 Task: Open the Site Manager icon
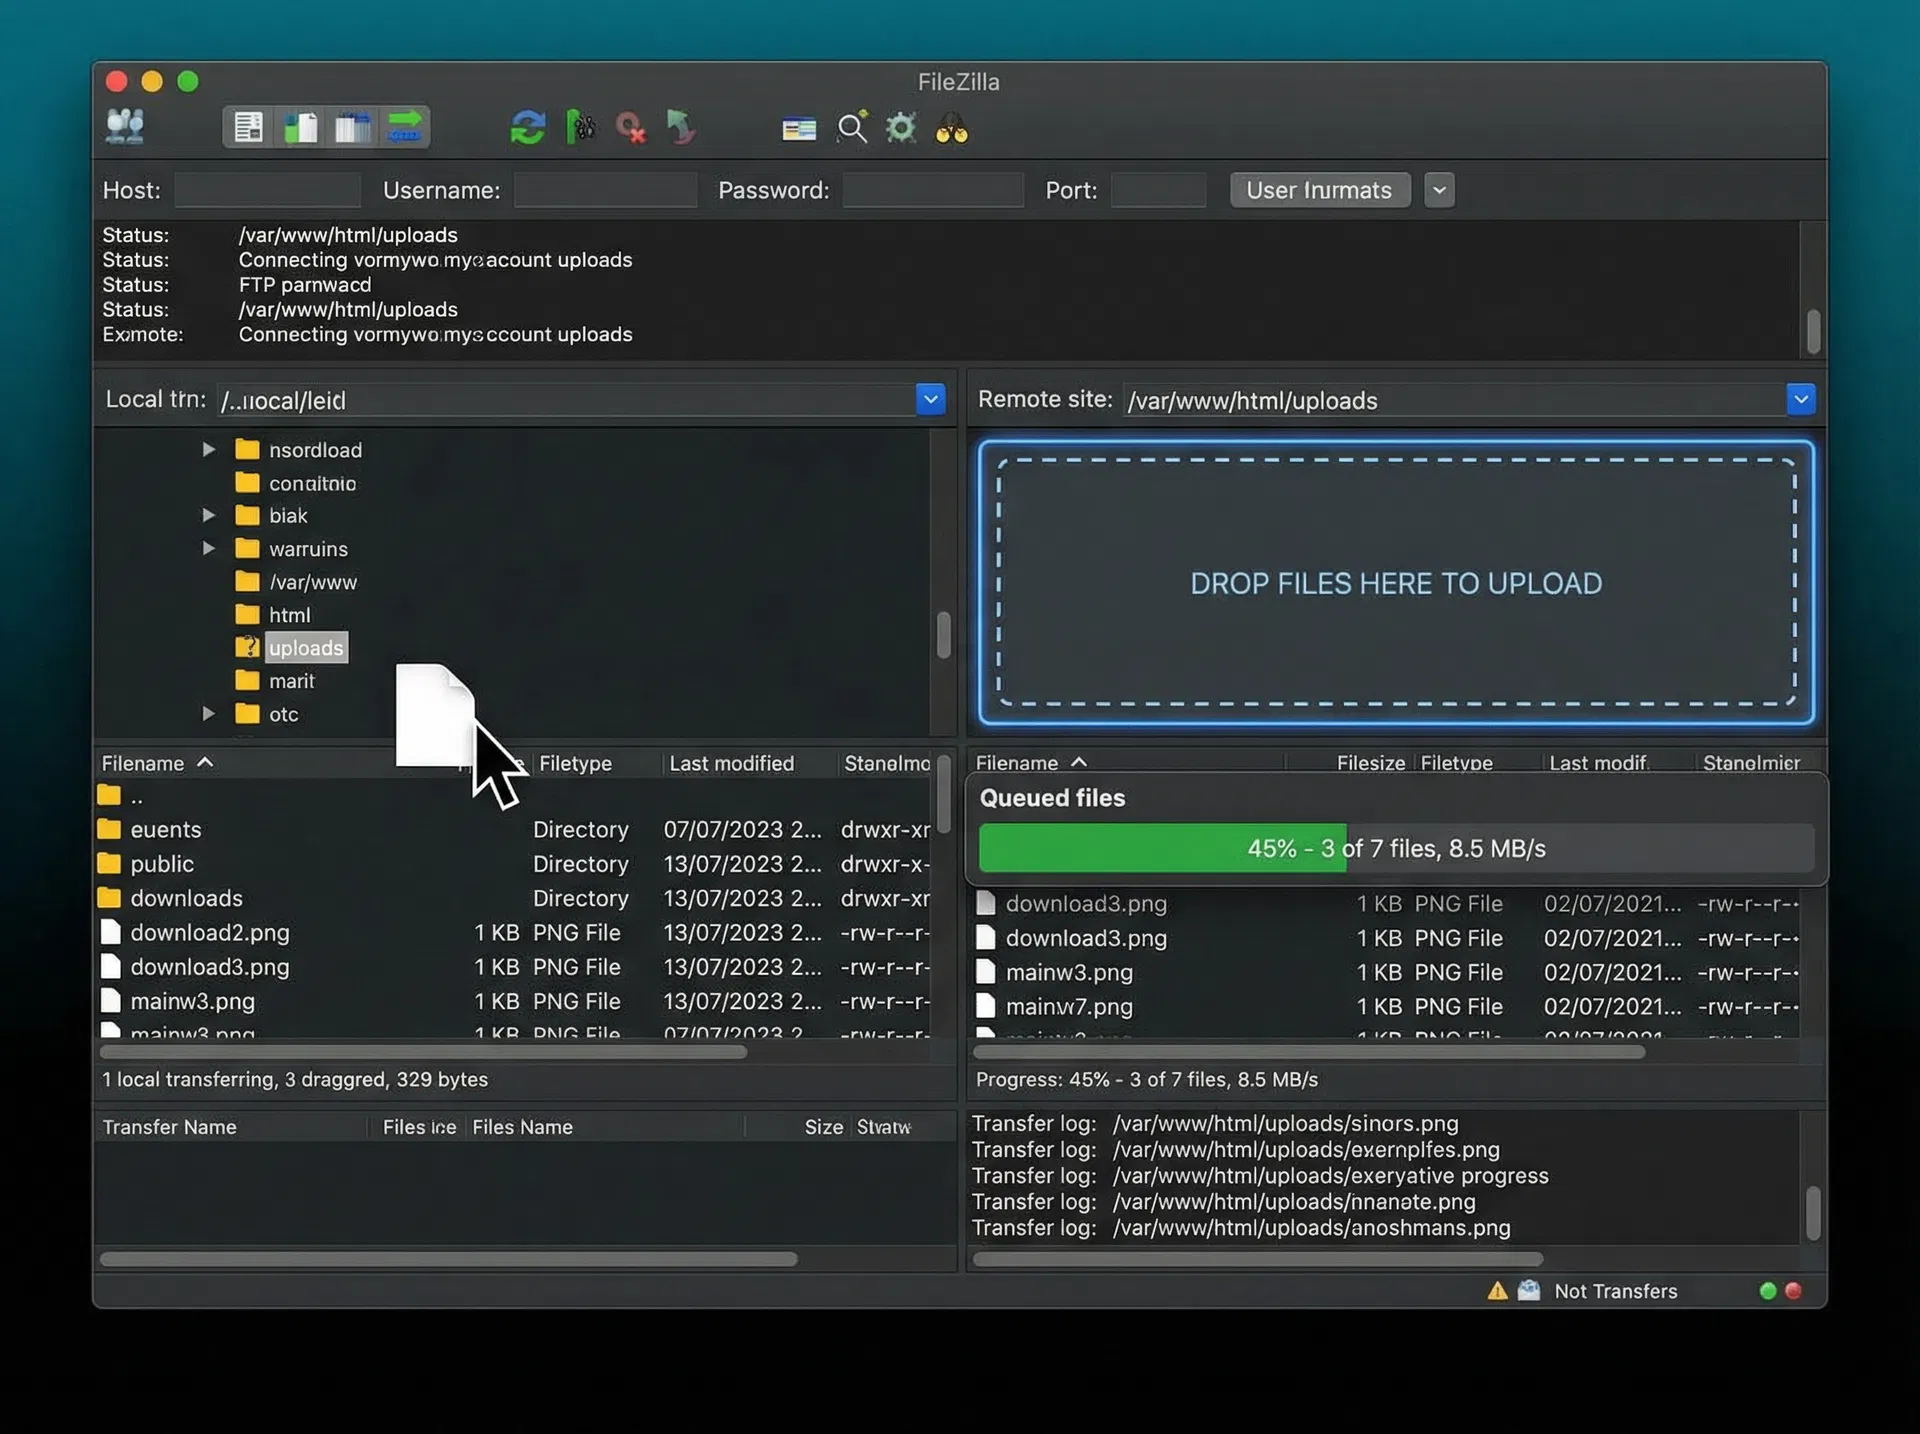click(125, 128)
